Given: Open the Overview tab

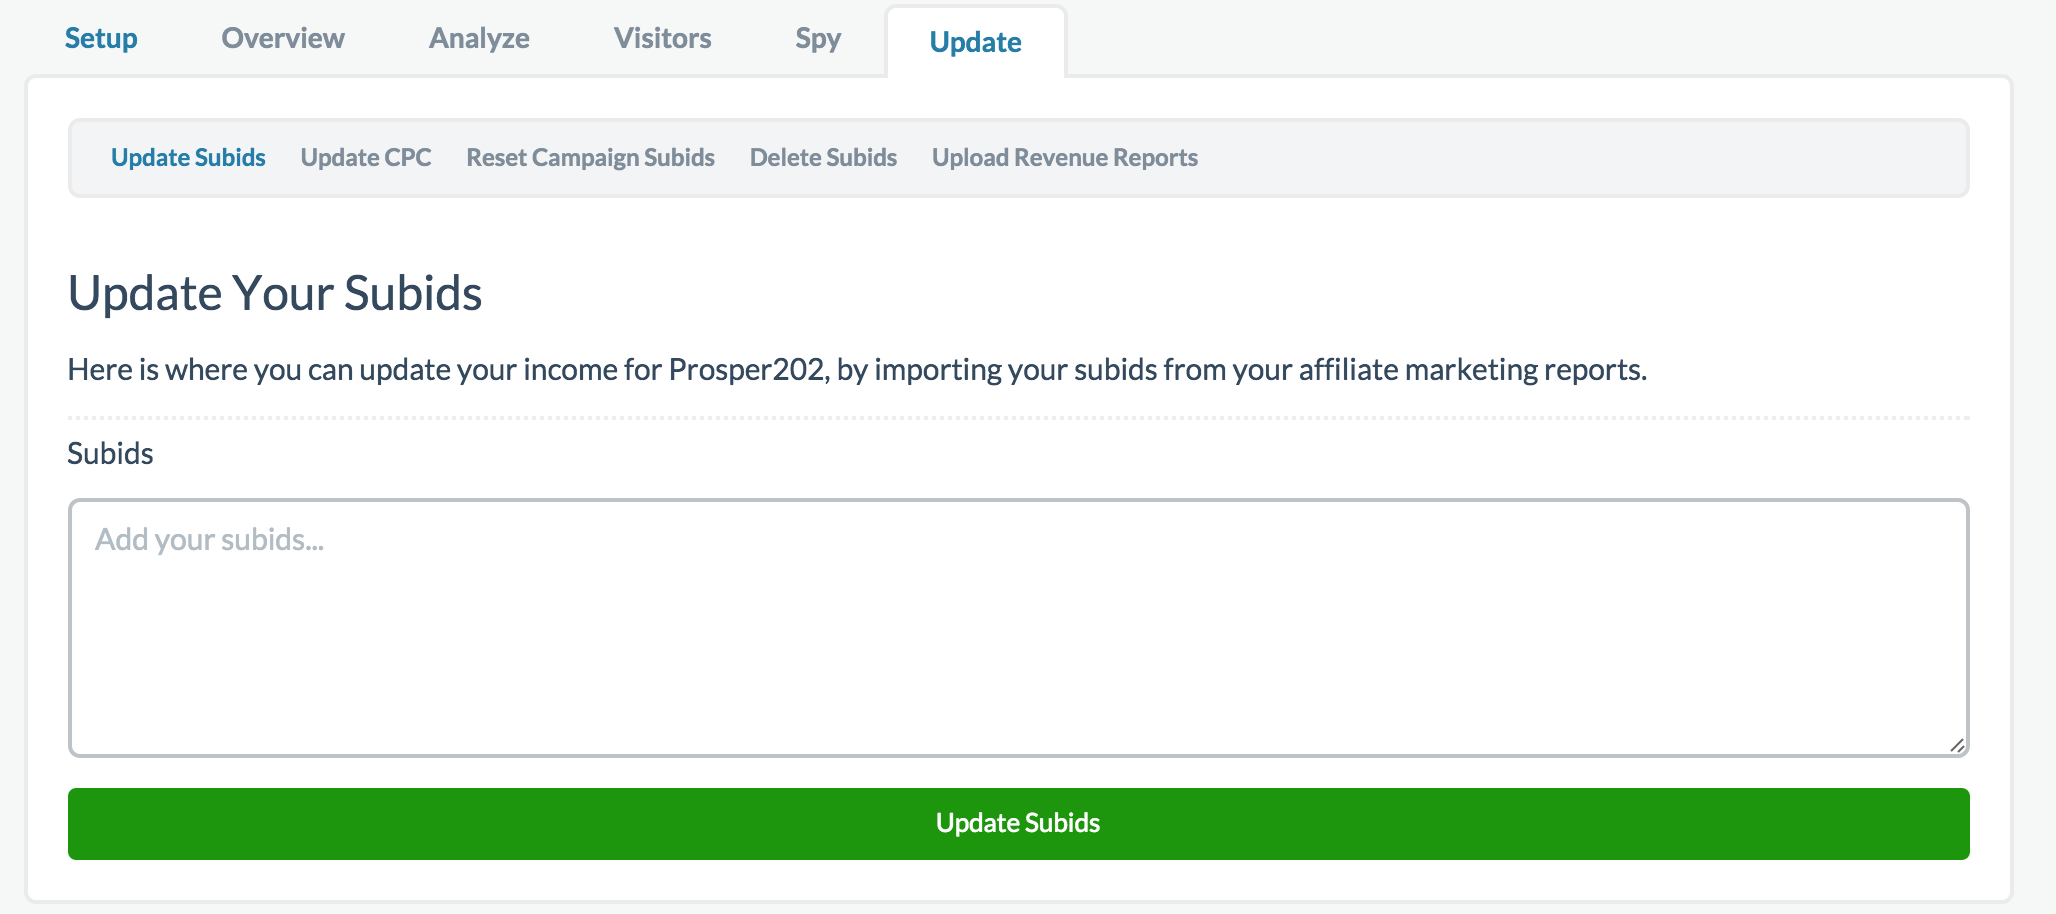Looking at the screenshot, I should [283, 38].
